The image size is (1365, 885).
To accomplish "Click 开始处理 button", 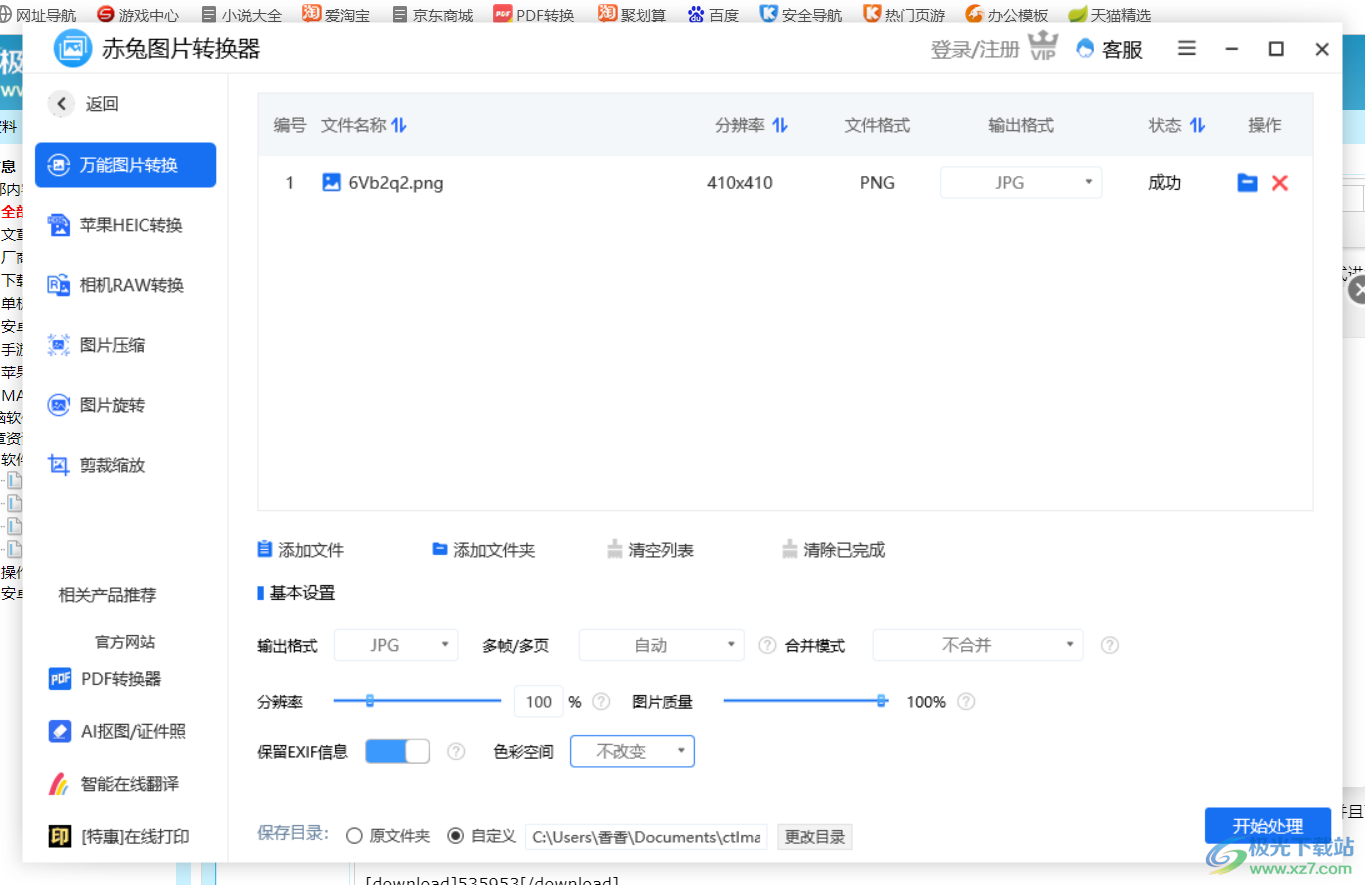I will (1268, 826).
